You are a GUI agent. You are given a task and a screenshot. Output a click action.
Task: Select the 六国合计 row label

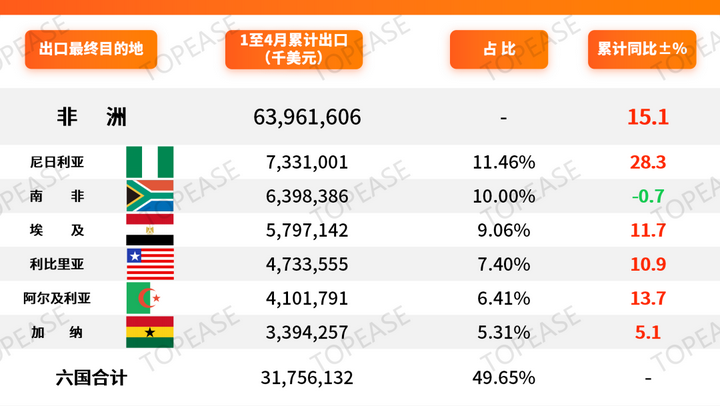pyautogui.click(x=91, y=378)
